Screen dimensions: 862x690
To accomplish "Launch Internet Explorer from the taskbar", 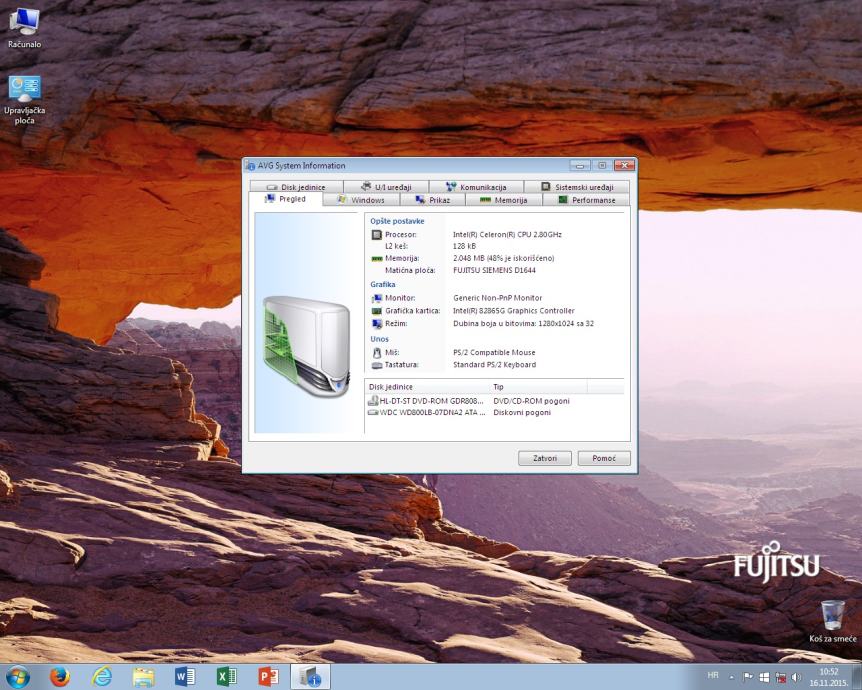I will (102, 677).
